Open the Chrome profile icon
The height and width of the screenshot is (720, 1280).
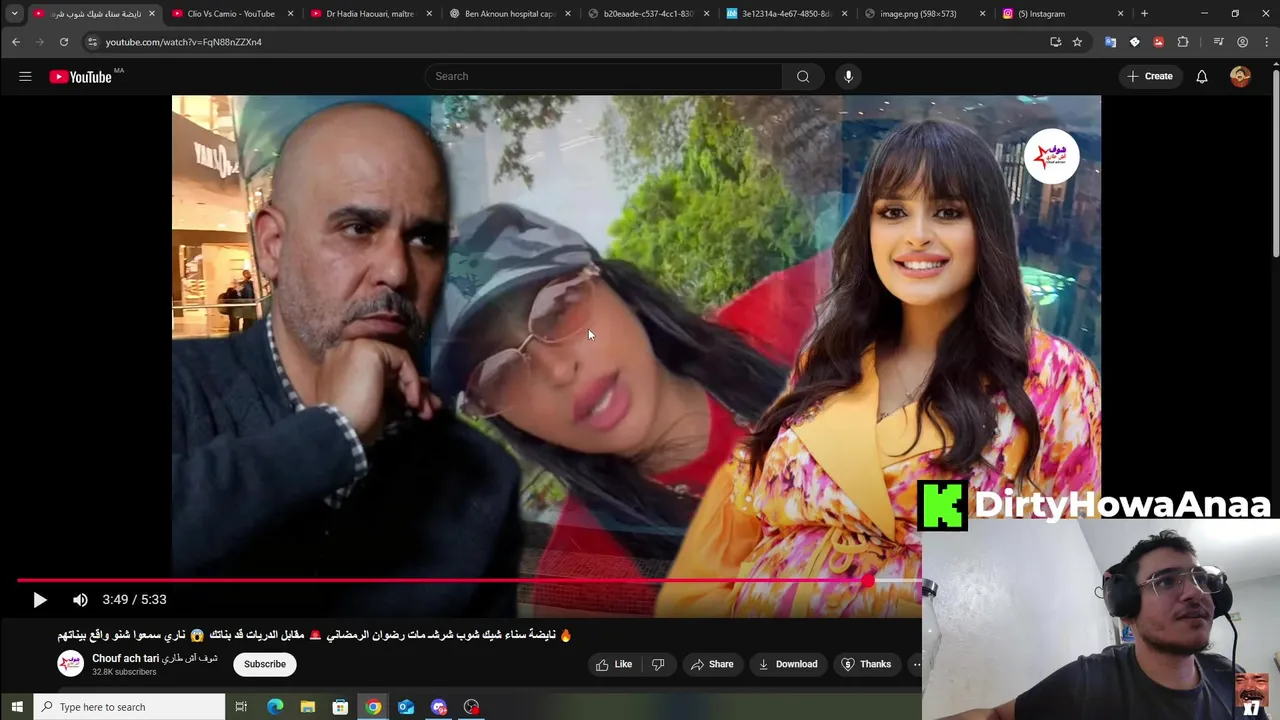[1242, 42]
